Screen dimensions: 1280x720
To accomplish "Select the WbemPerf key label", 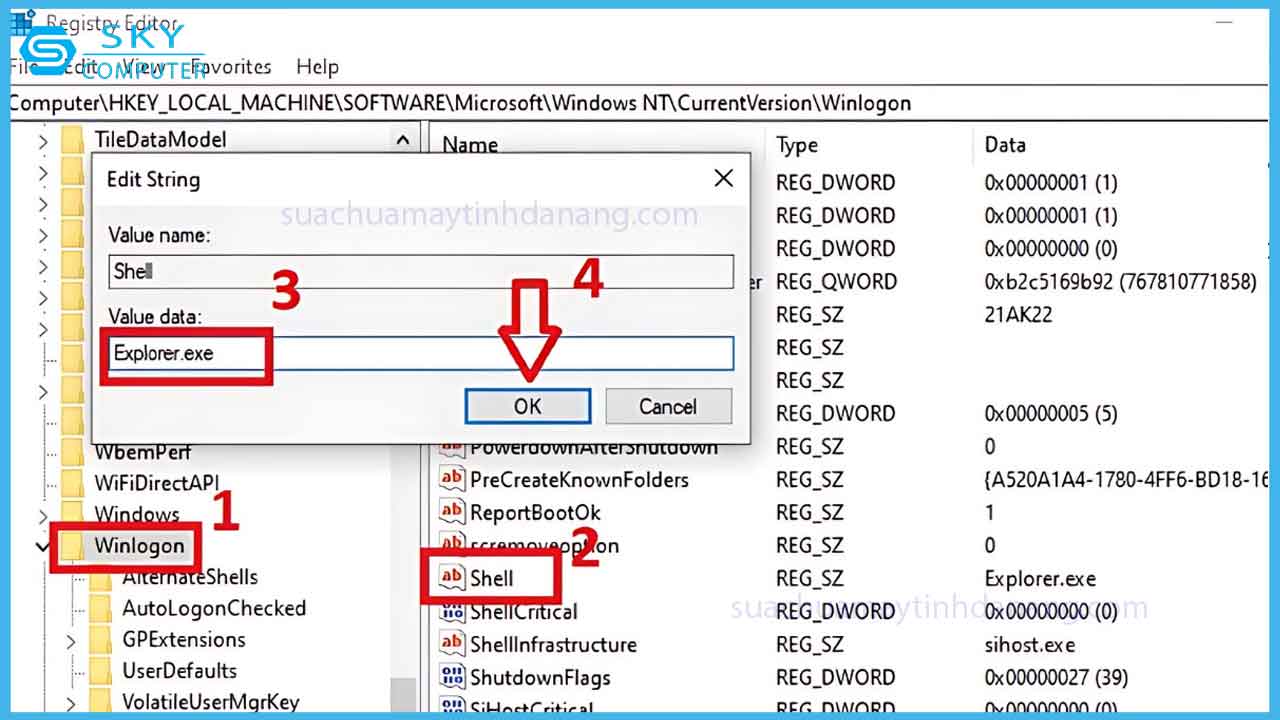I will (142, 452).
